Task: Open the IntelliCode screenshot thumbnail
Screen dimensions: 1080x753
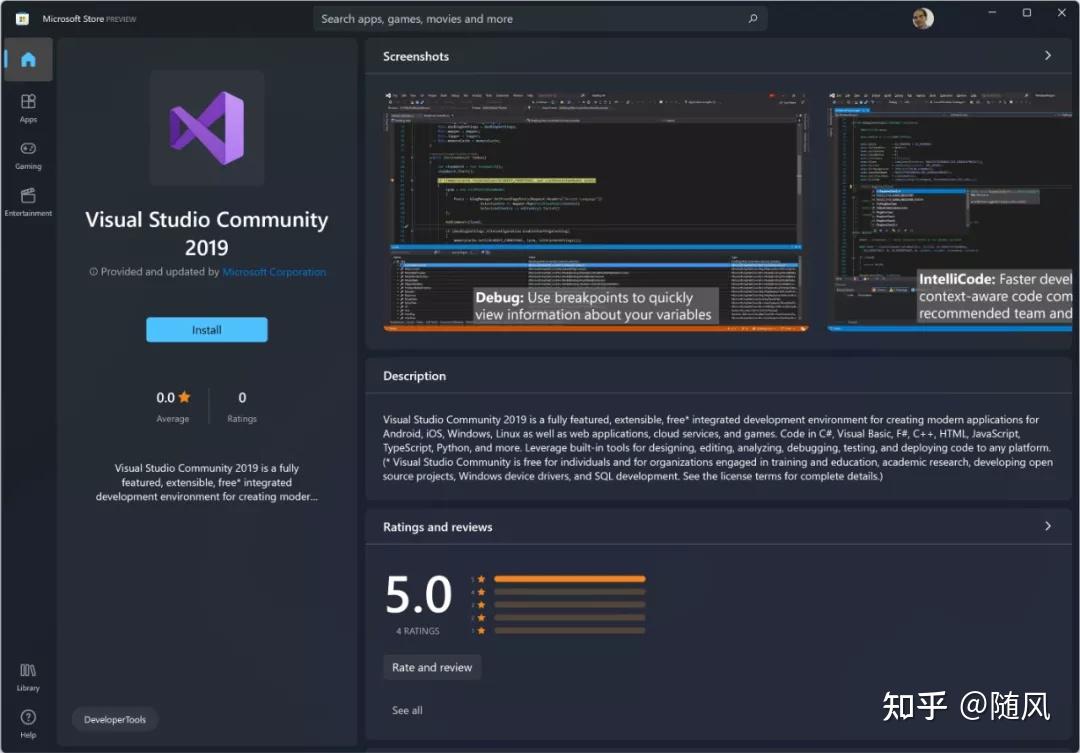Action: [949, 210]
